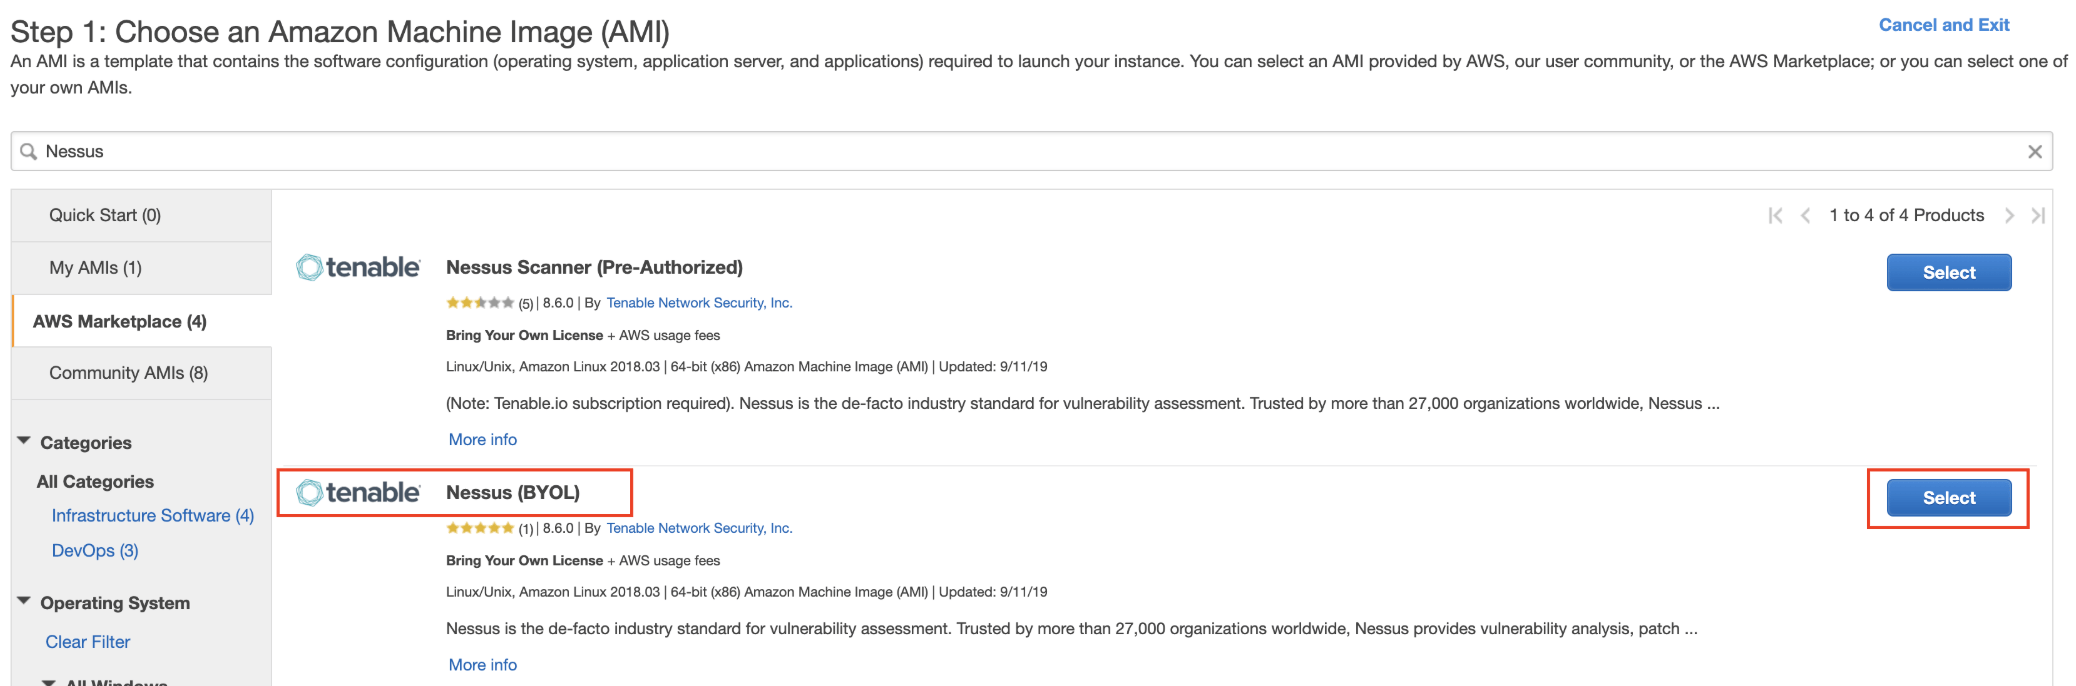Image resolution: width=2076 pixels, height=686 pixels.
Task: Go to previous page of products
Action: 1805,215
